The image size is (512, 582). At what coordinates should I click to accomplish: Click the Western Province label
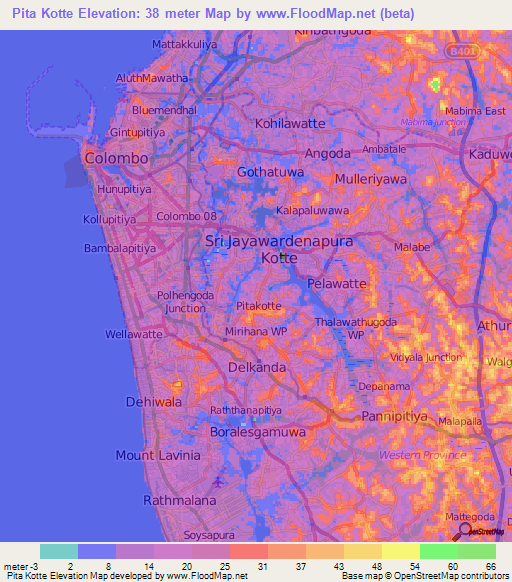pos(423,455)
